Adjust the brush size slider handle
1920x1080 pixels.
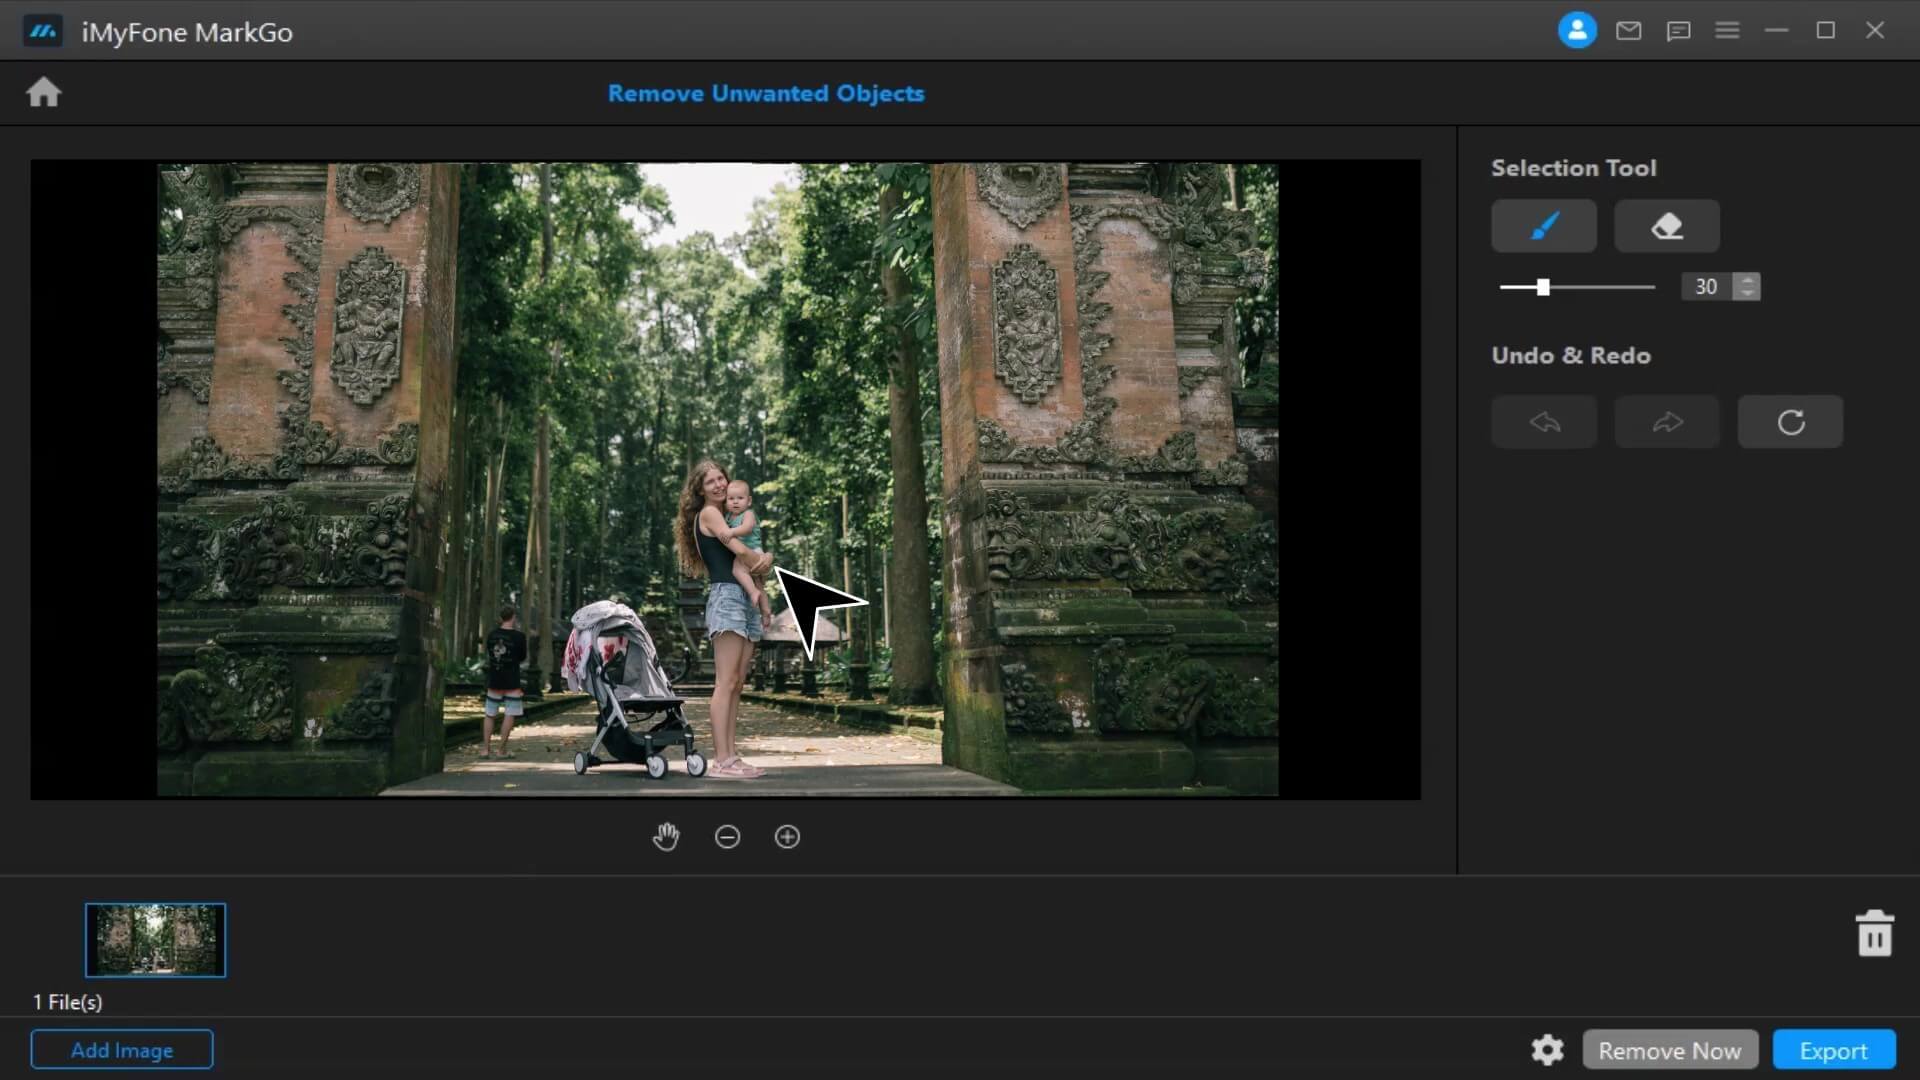1543,287
